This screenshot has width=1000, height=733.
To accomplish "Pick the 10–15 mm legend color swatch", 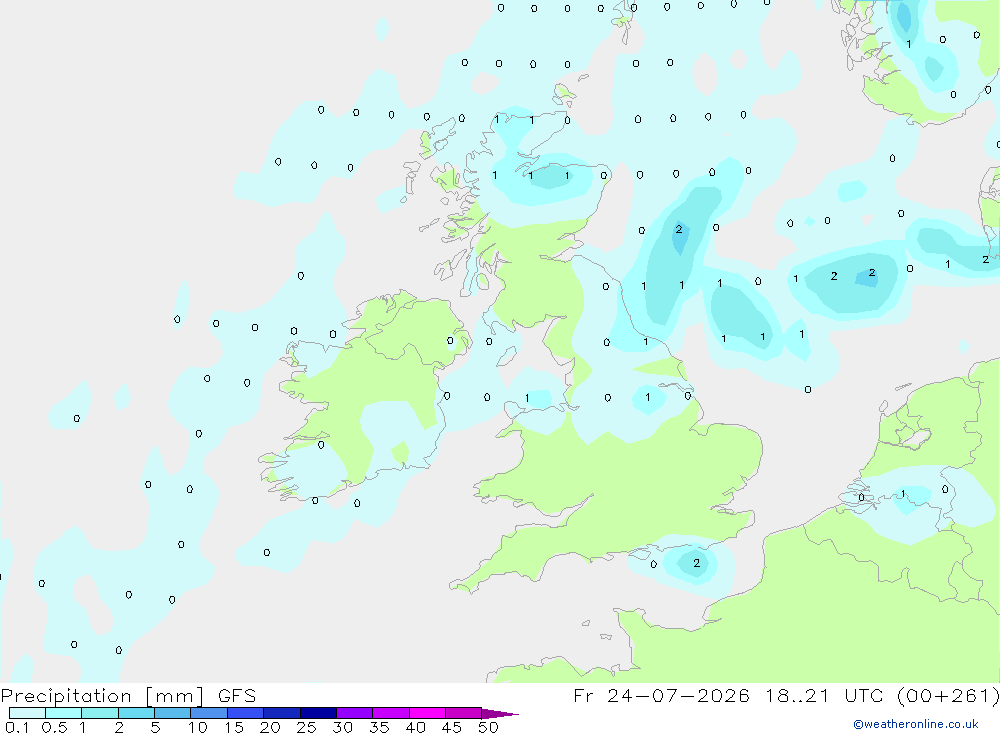I will tap(209, 713).
